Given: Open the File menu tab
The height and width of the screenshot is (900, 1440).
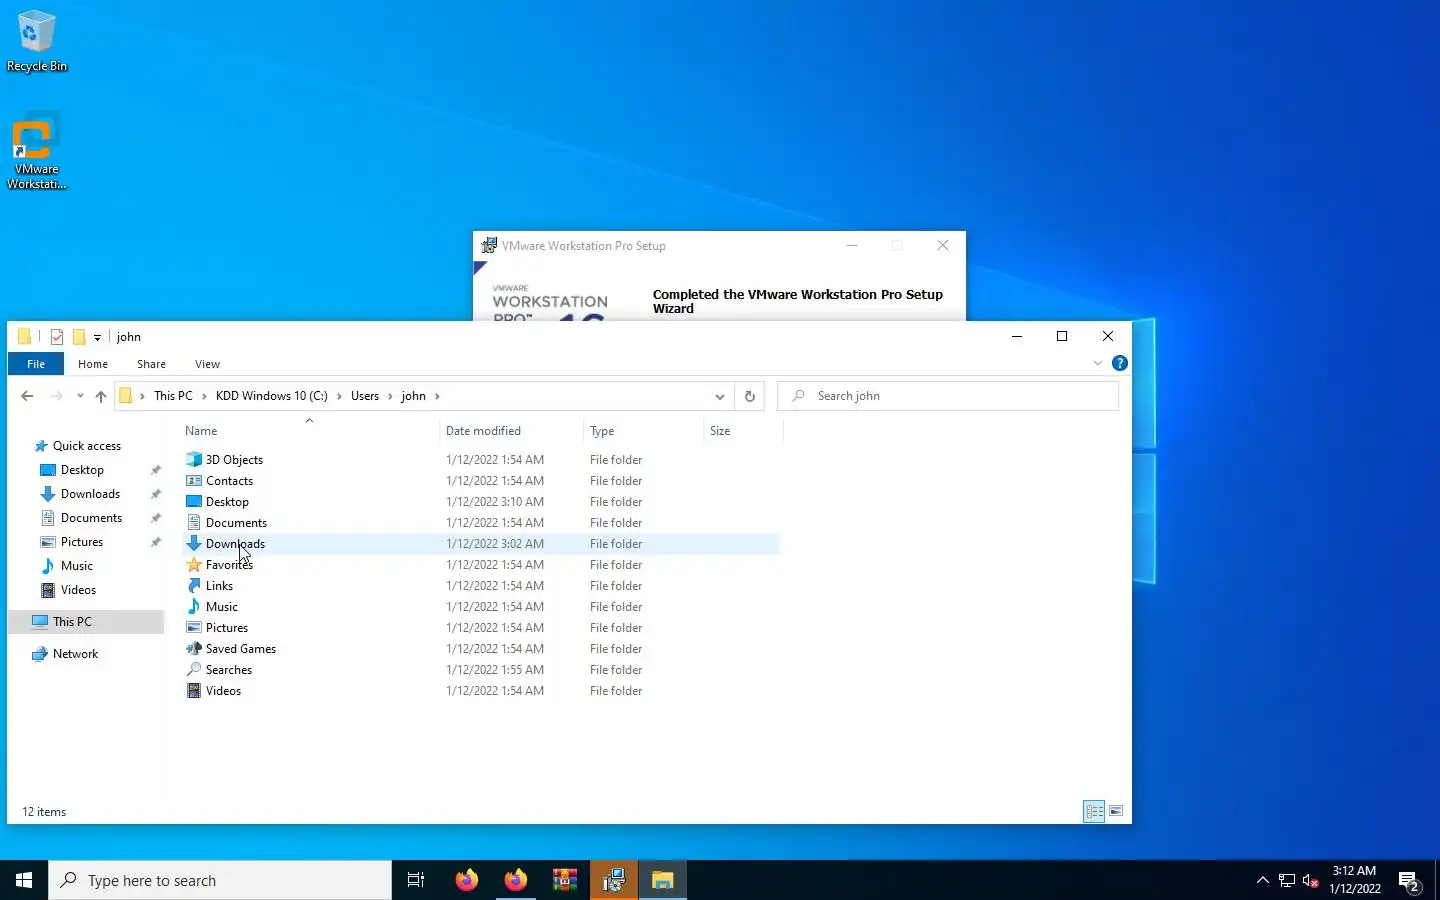Looking at the screenshot, I should [36, 364].
